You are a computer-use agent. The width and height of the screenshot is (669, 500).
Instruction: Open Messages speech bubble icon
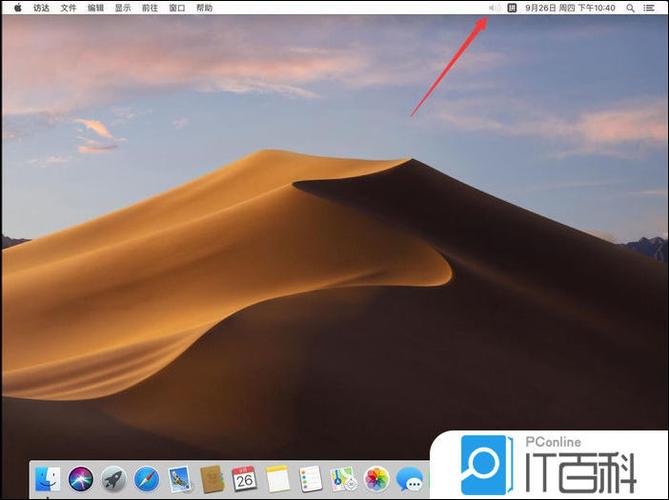pyautogui.click(x=410, y=479)
